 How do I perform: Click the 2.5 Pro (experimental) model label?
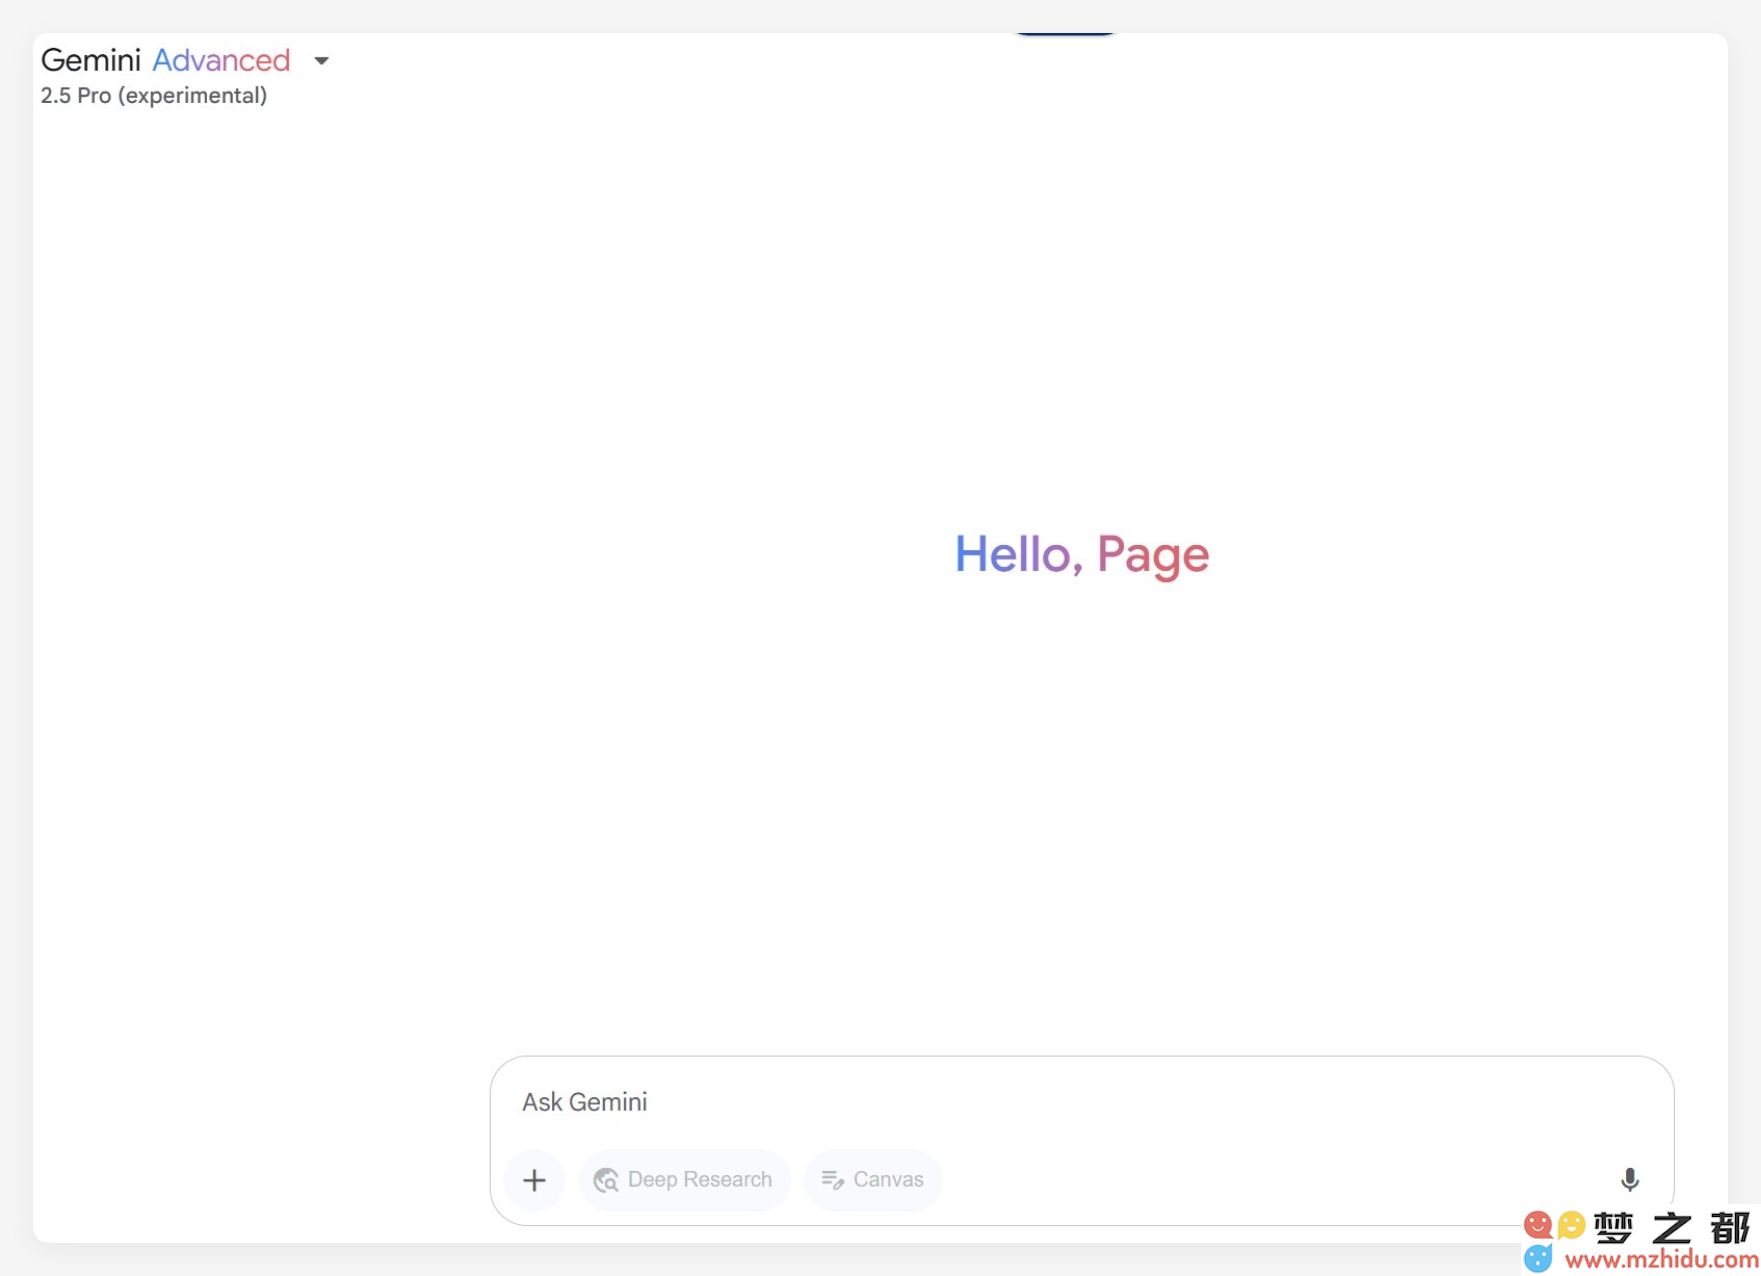[154, 96]
